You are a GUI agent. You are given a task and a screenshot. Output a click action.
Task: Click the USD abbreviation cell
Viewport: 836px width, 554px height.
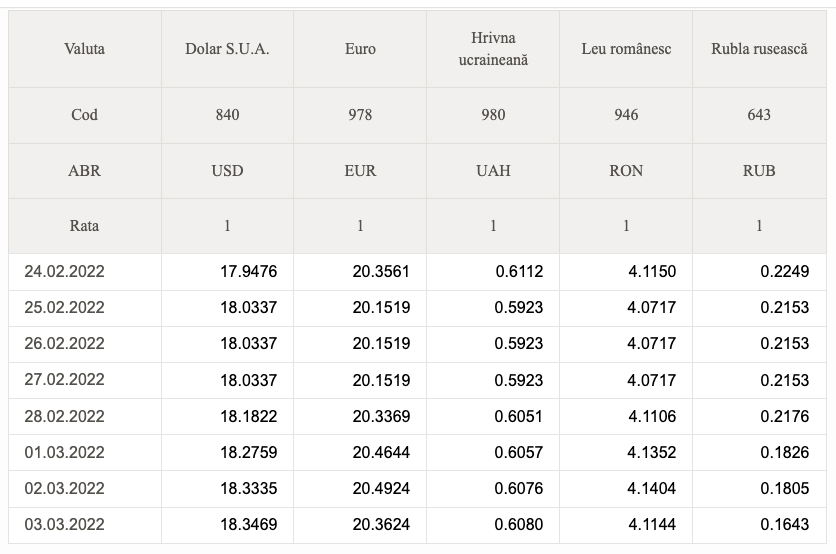[227, 170]
